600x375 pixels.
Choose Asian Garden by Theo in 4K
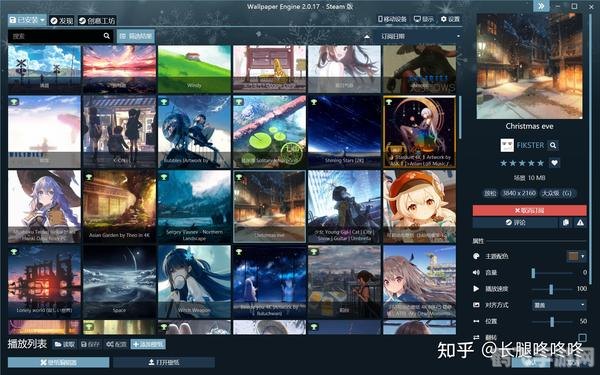[119, 207]
